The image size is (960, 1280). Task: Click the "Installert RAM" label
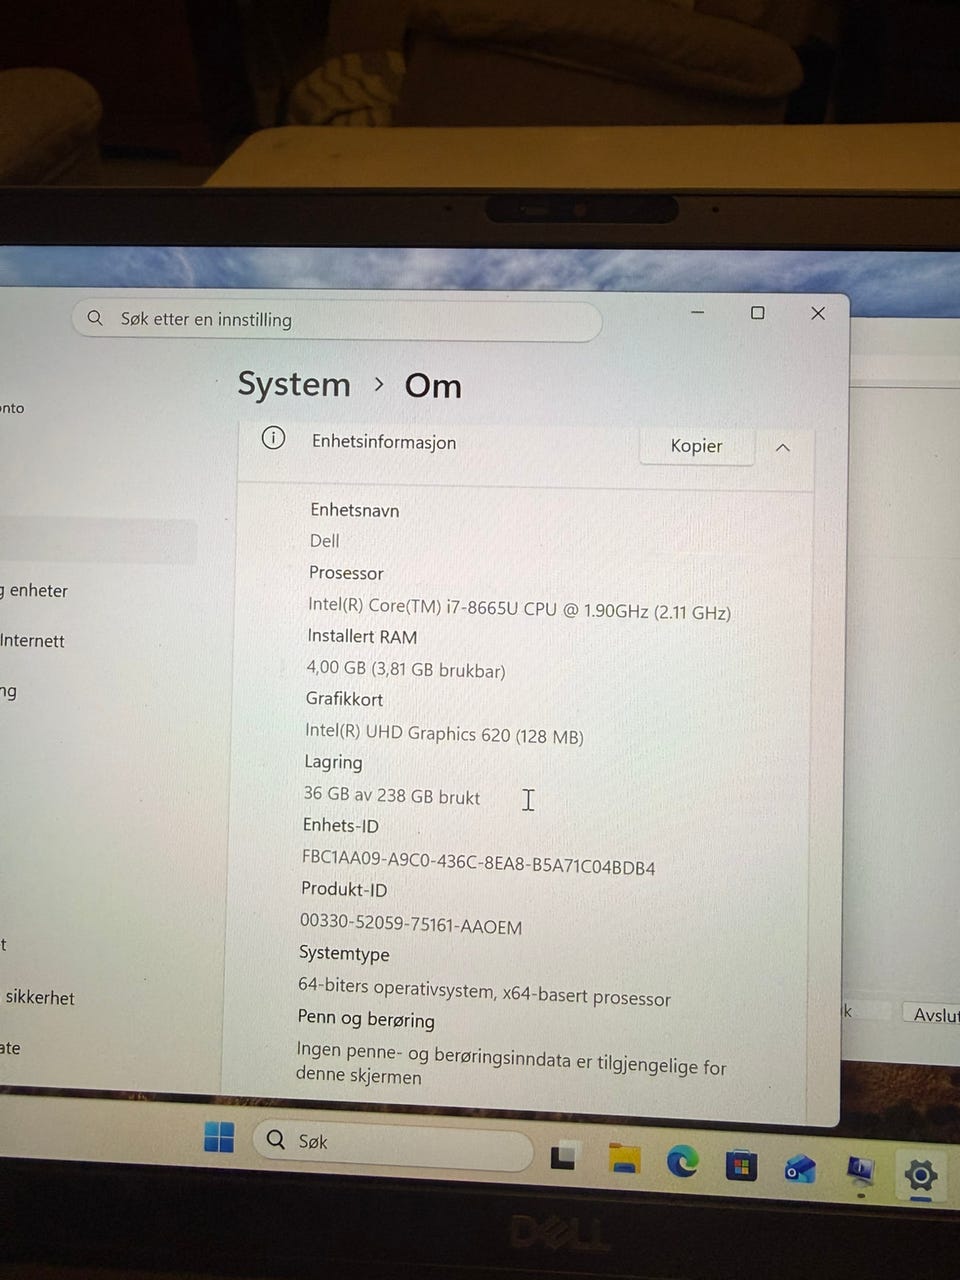click(x=362, y=636)
